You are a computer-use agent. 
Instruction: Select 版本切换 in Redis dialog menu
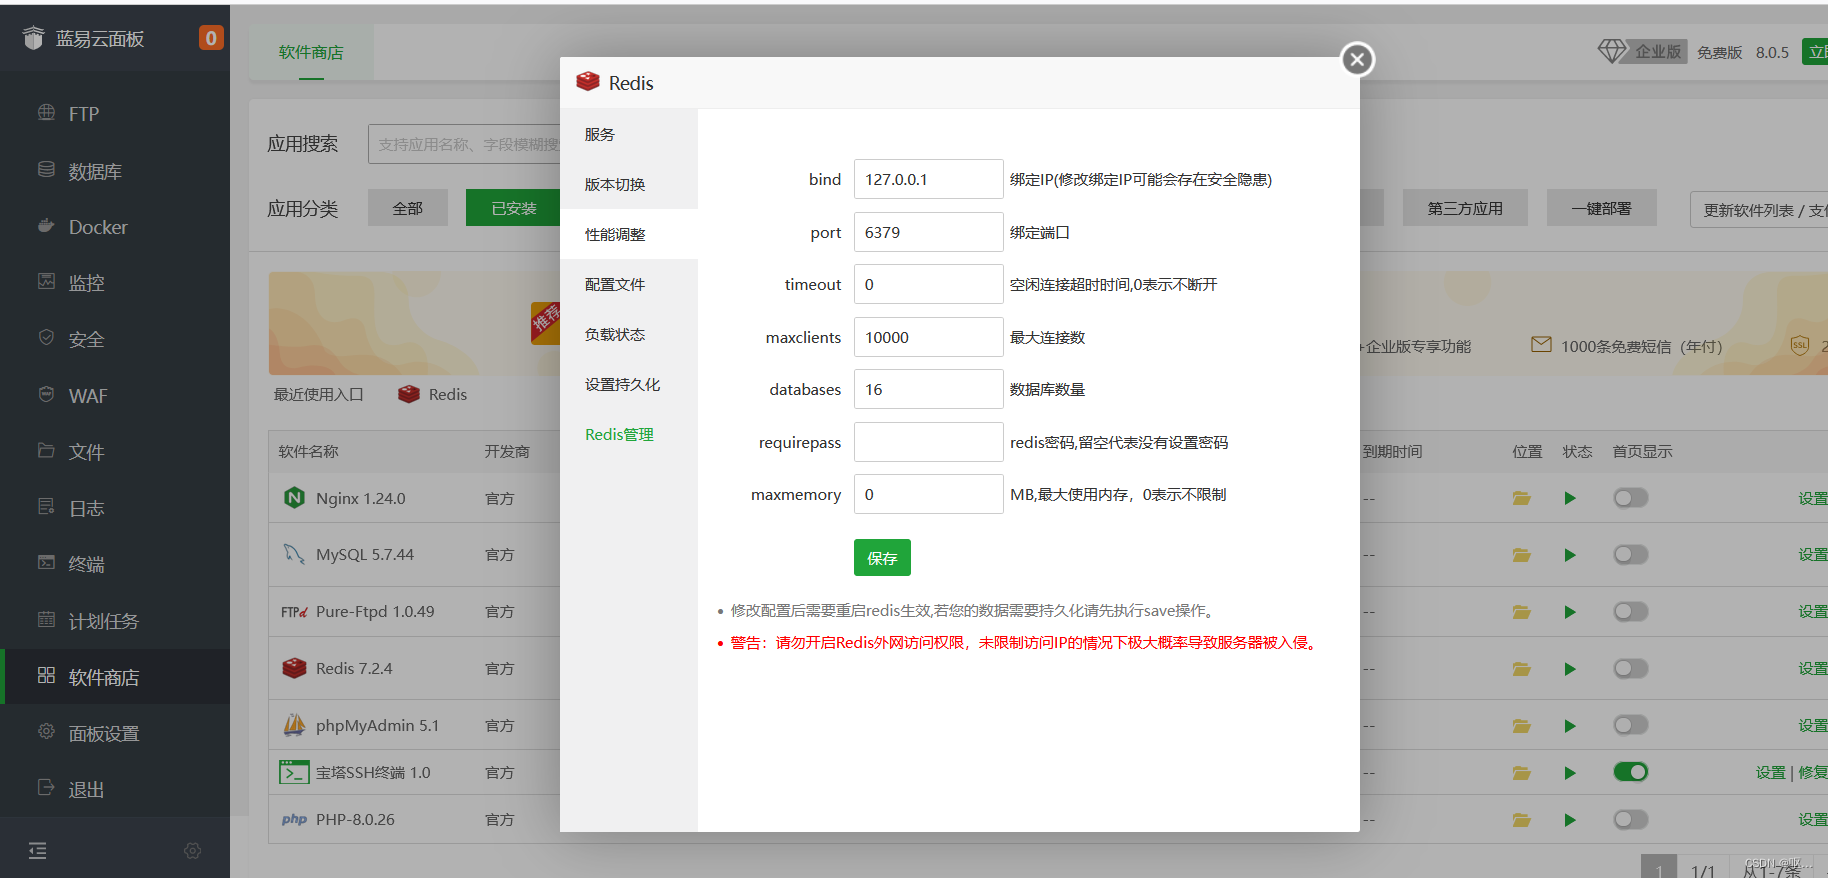tap(629, 184)
